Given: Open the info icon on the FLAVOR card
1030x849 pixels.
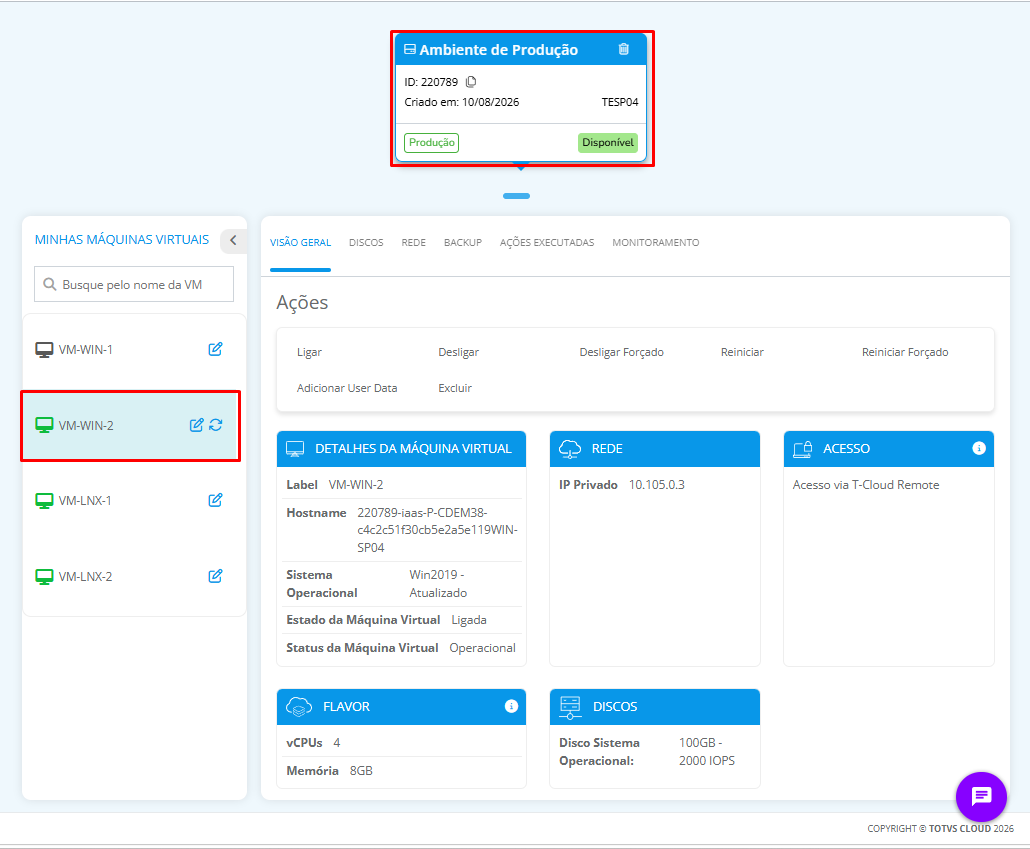Looking at the screenshot, I should pos(511,706).
